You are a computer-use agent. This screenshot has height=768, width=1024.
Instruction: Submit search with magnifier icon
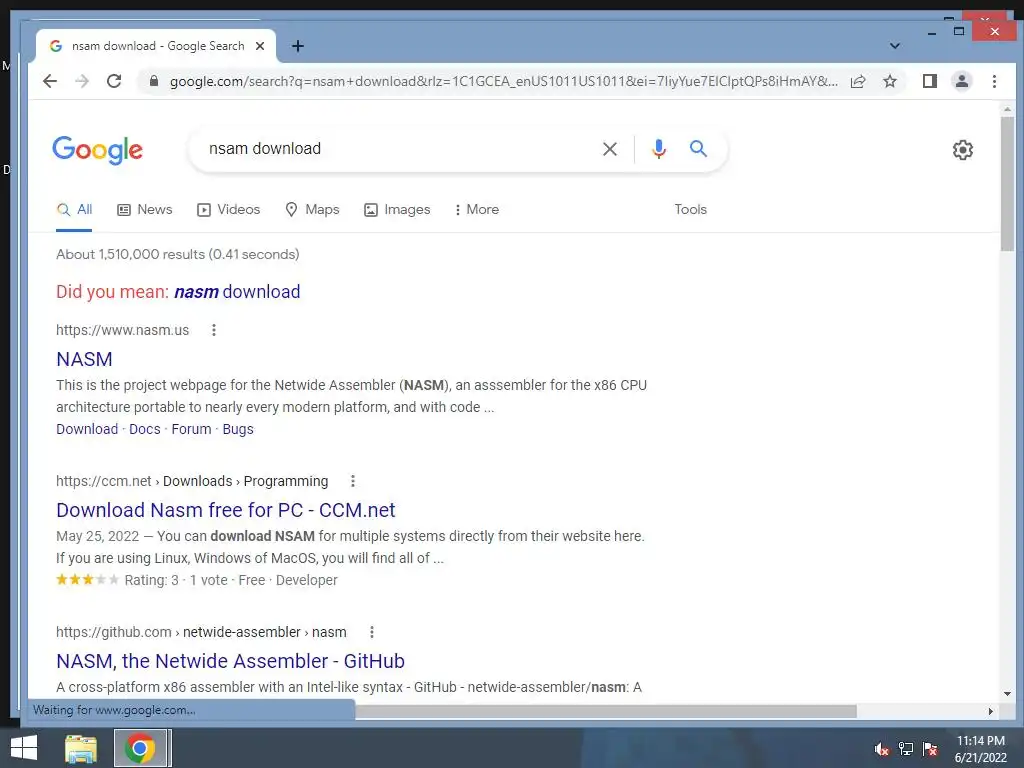698,148
